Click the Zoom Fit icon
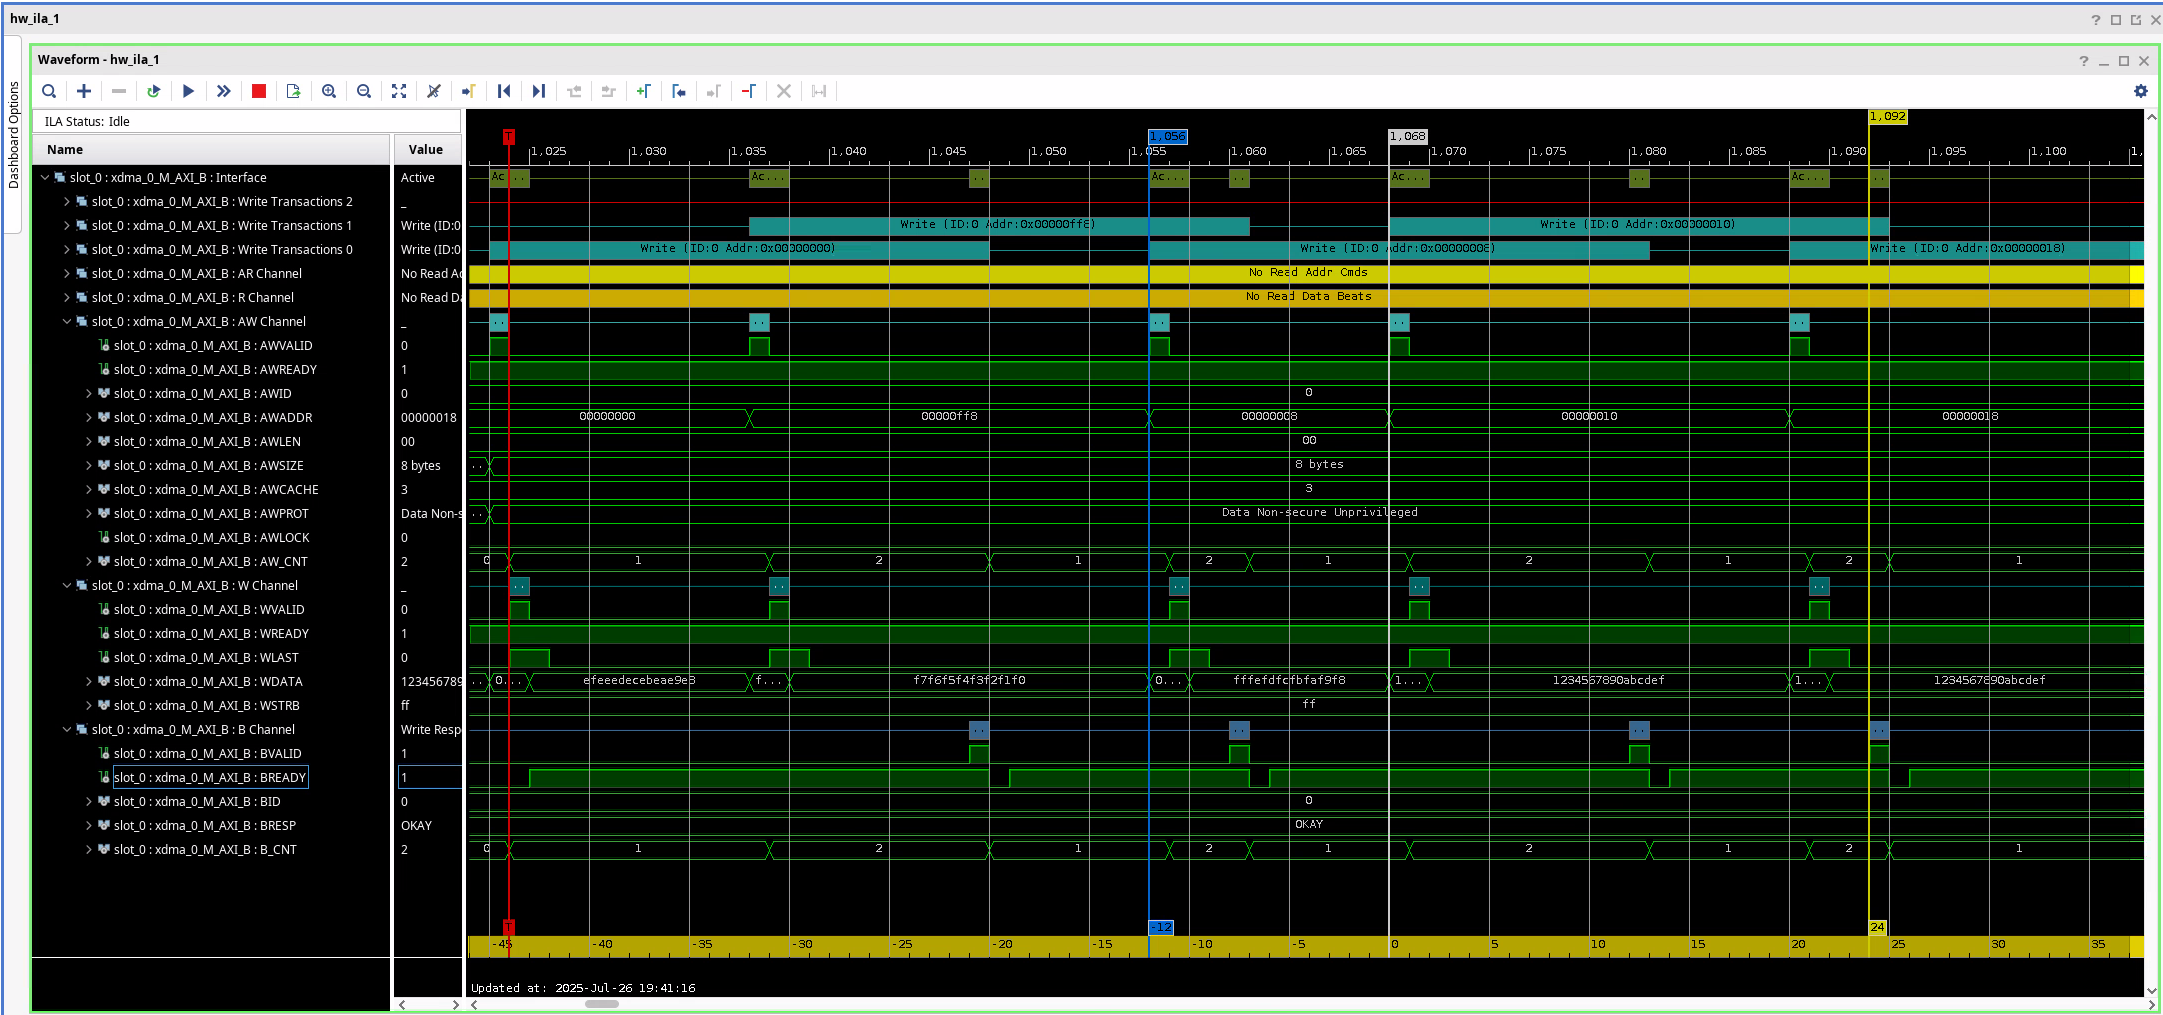Image resolution: width=2163 pixels, height=1015 pixels. pos(399,91)
